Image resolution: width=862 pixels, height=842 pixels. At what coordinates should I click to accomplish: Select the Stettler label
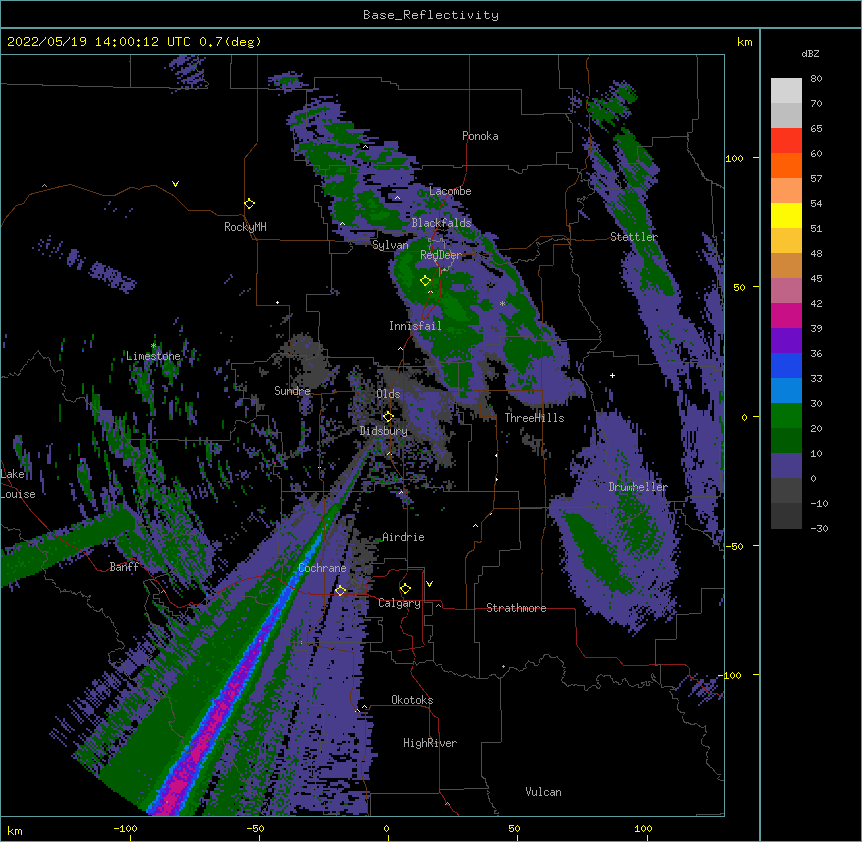pos(634,237)
